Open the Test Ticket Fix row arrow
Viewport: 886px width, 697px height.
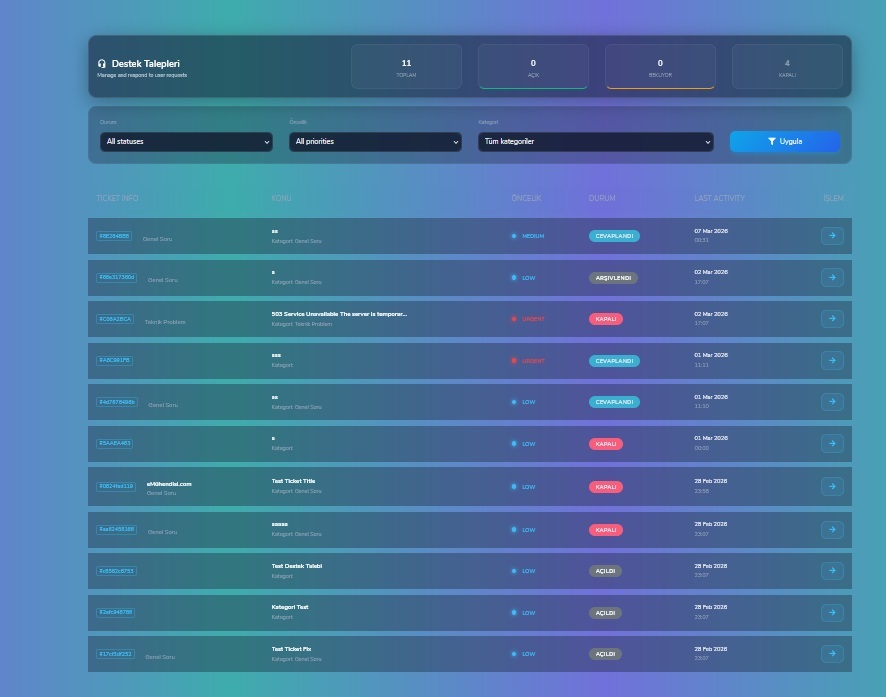coord(832,654)
